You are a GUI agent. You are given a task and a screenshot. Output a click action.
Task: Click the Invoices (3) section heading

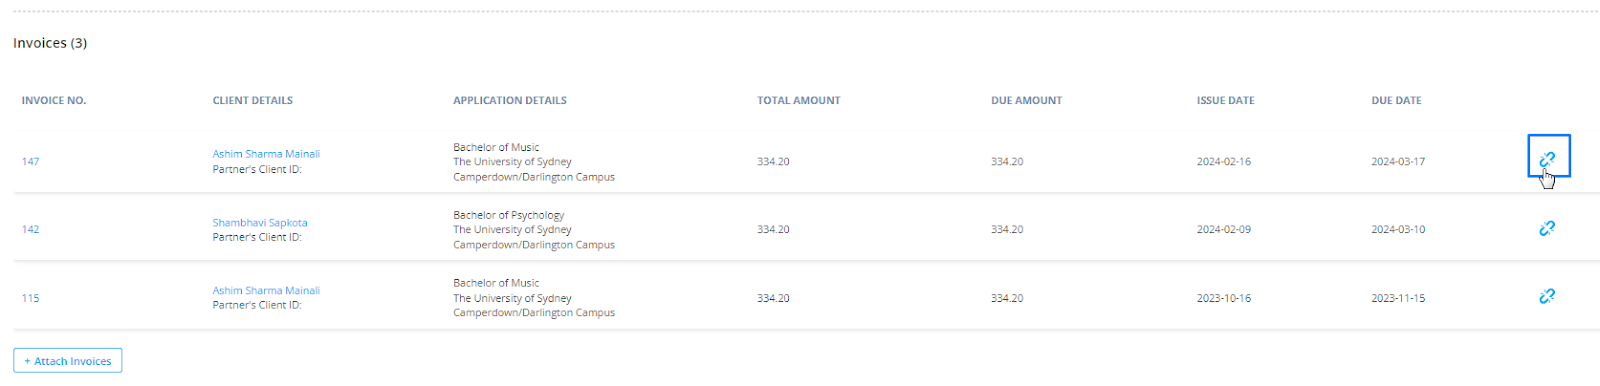tap(50, 43)
